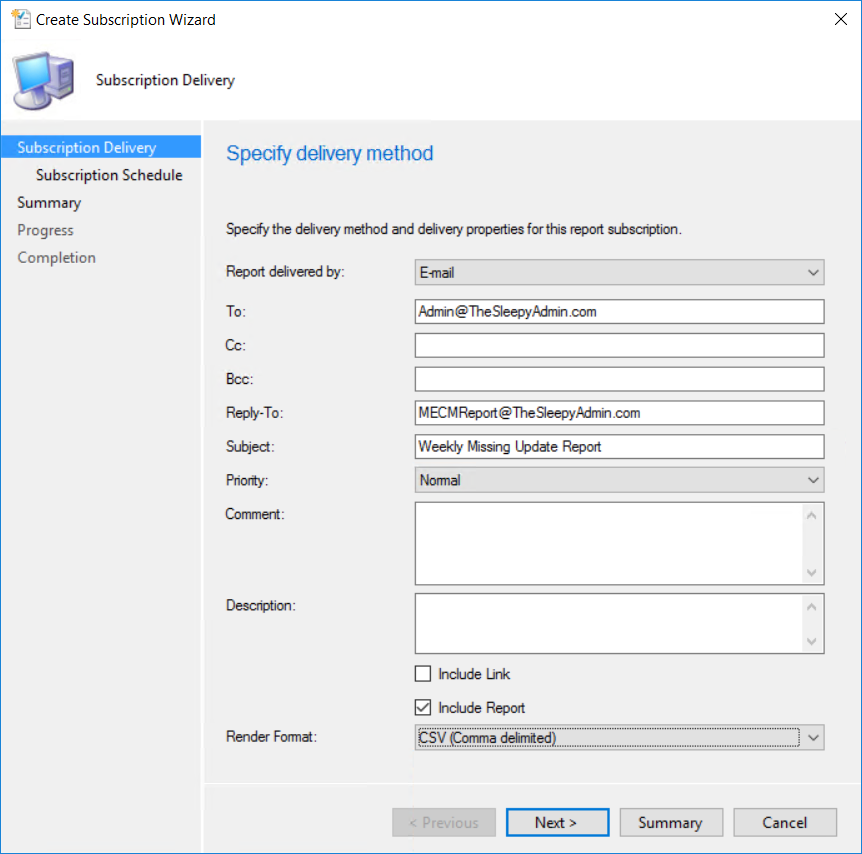The image size is (862, 854).
Task: Click the computer icon in header
Action: coord(43,80)
